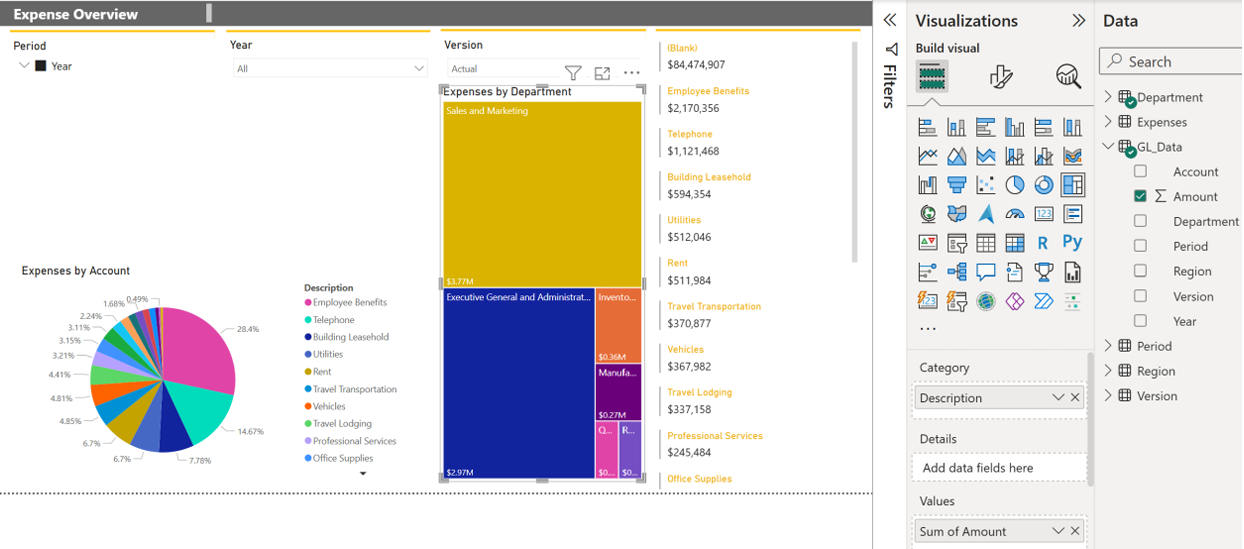The image size is (1244, 549).
Task: Expand the Version table in Data pane
Action: coord(1107,396)
